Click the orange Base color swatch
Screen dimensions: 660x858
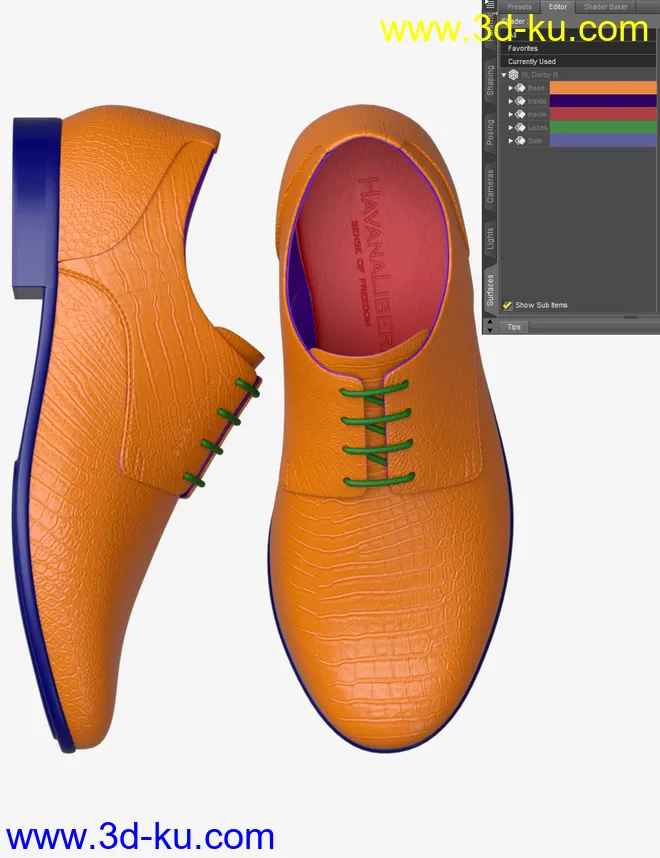602,88
